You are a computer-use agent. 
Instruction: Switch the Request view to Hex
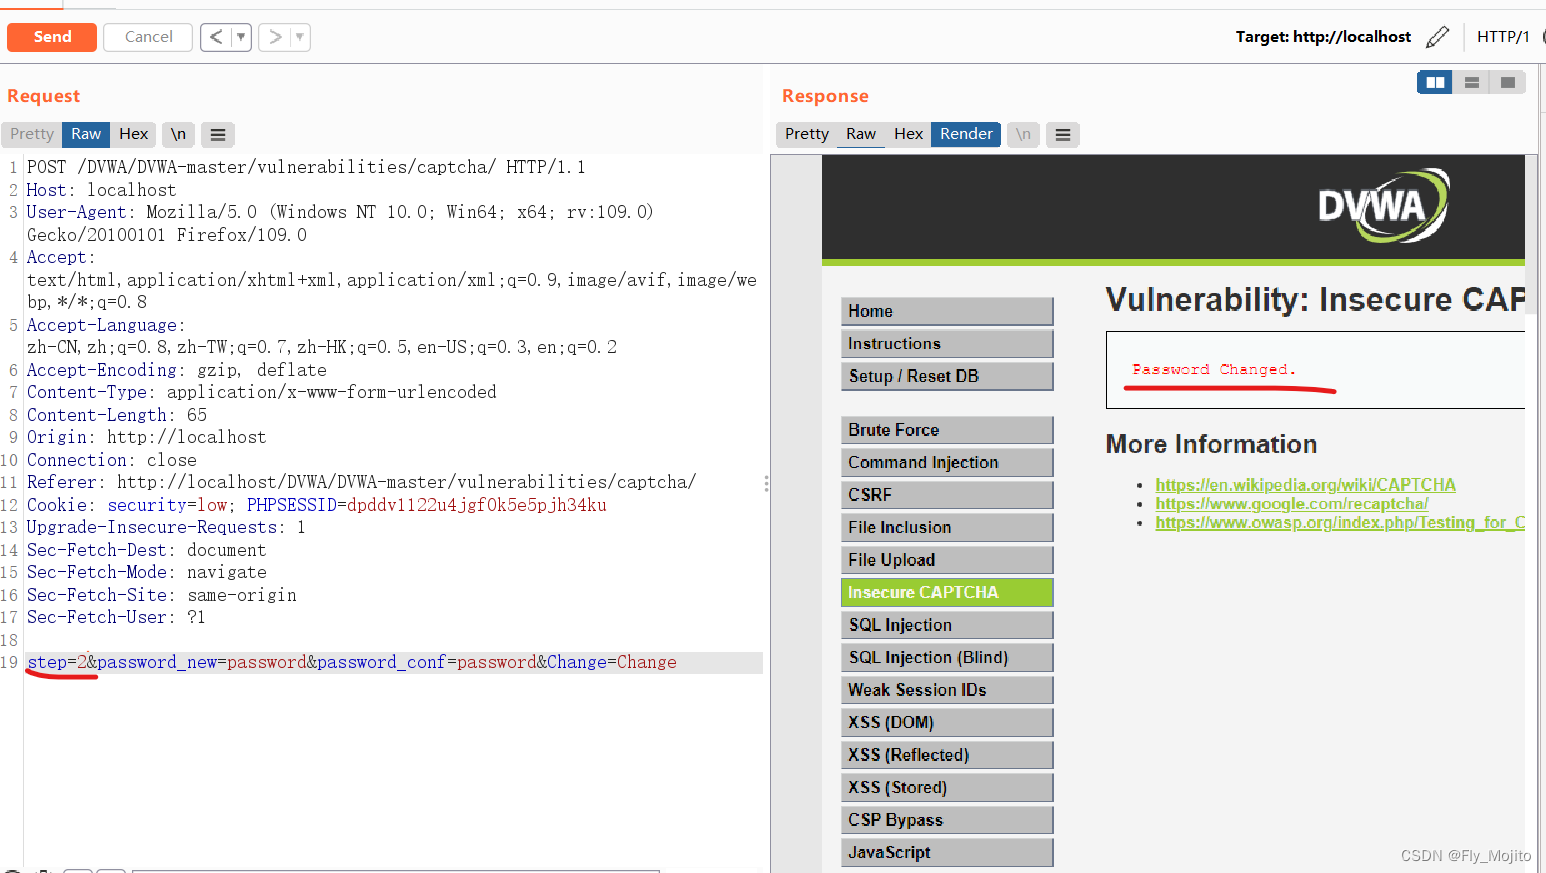[133, 134]
